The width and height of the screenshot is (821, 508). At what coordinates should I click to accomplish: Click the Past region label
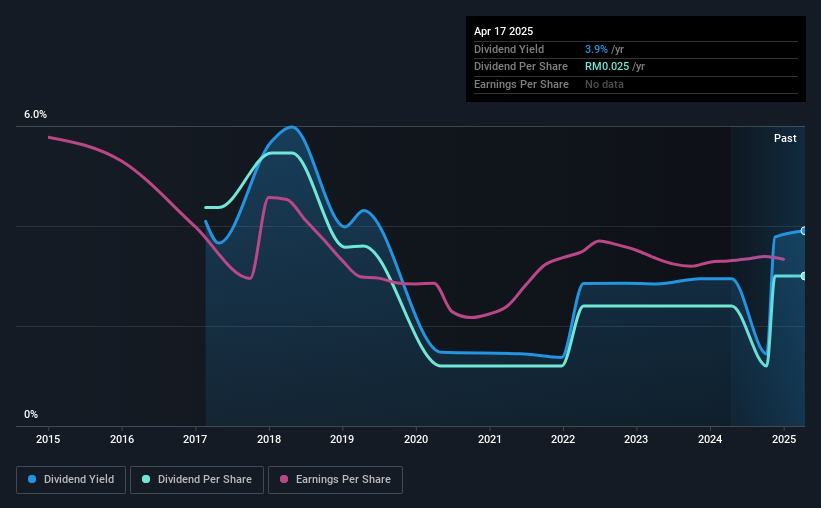click(785, 138)
